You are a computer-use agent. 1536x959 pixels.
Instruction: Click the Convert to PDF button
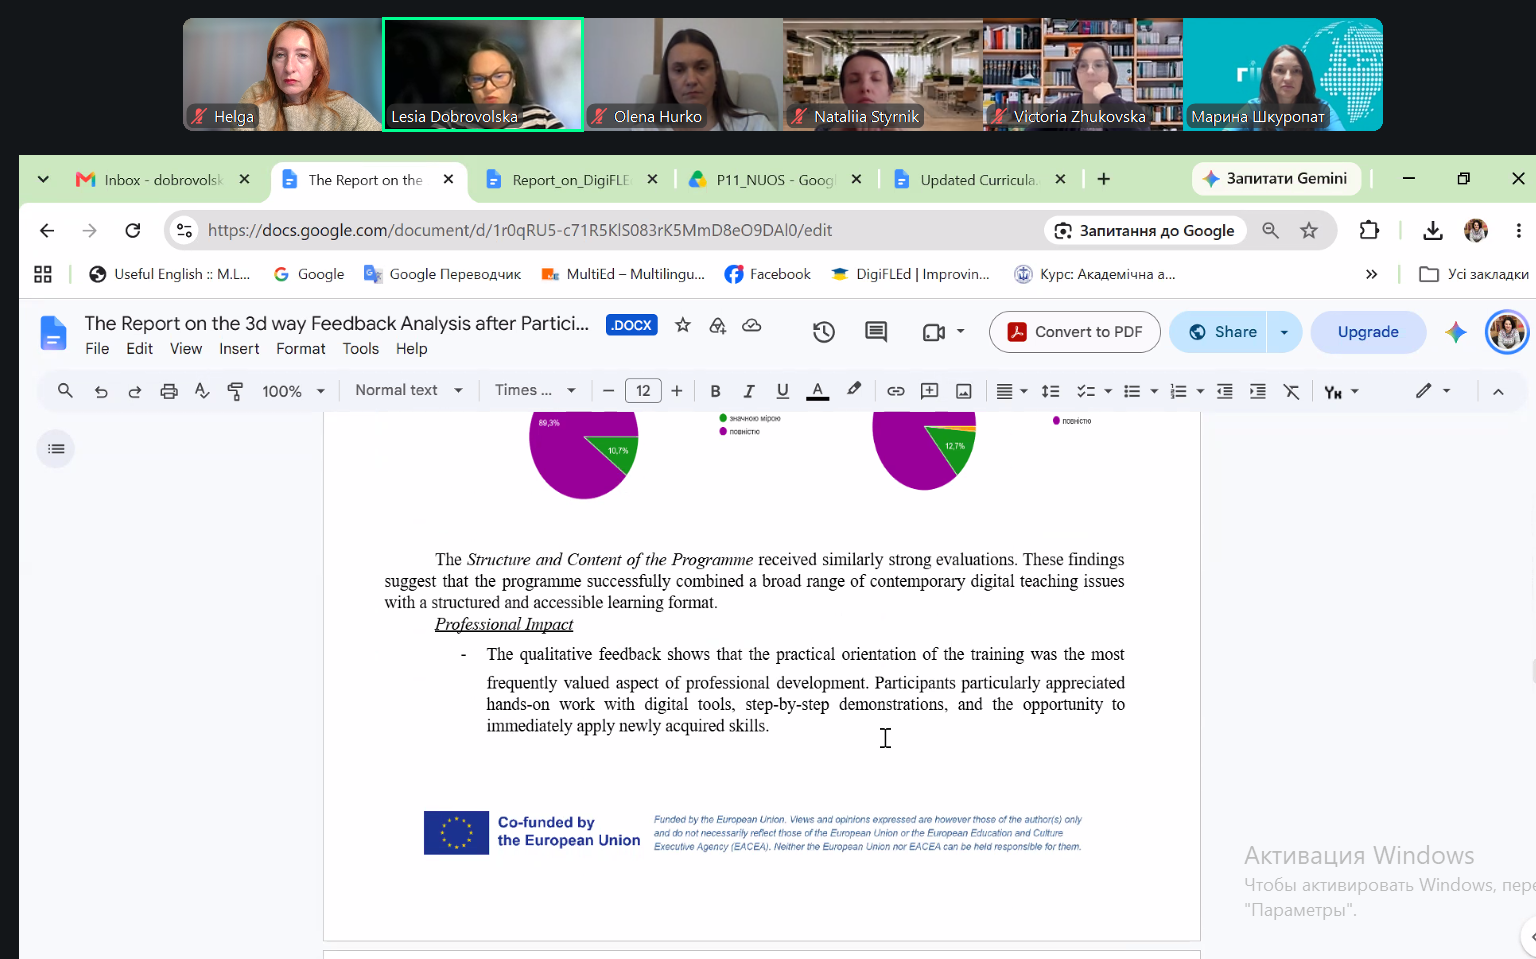click(1075, 332)
